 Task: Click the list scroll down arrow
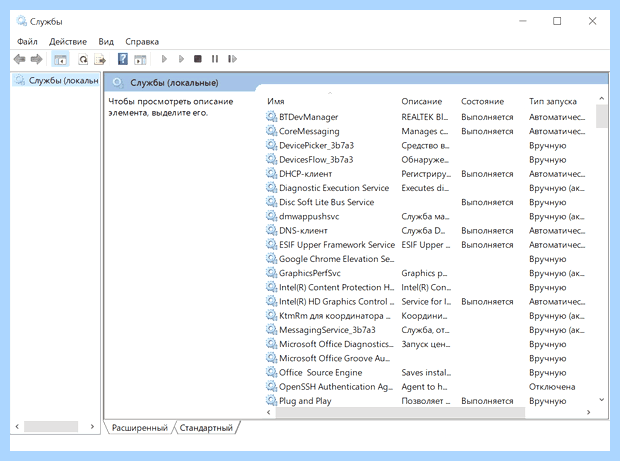(x=601, y=400)
